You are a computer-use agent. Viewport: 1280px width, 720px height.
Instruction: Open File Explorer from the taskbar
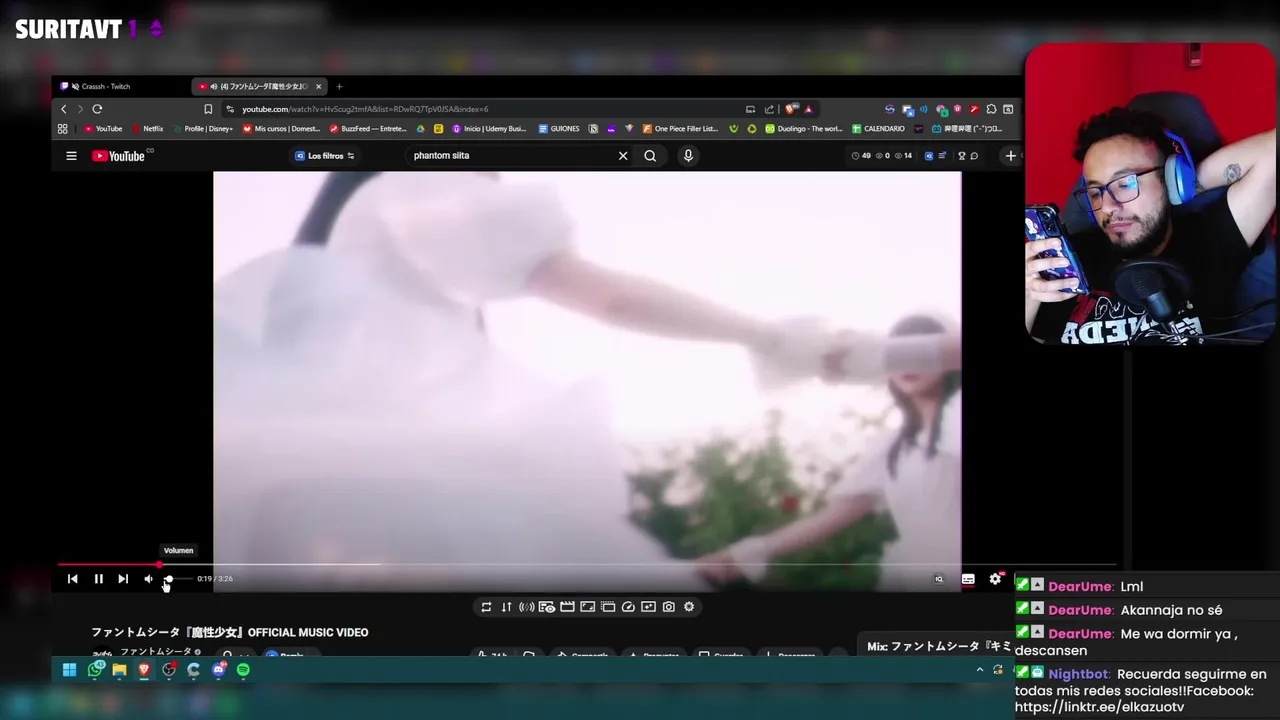click(119, 670)
